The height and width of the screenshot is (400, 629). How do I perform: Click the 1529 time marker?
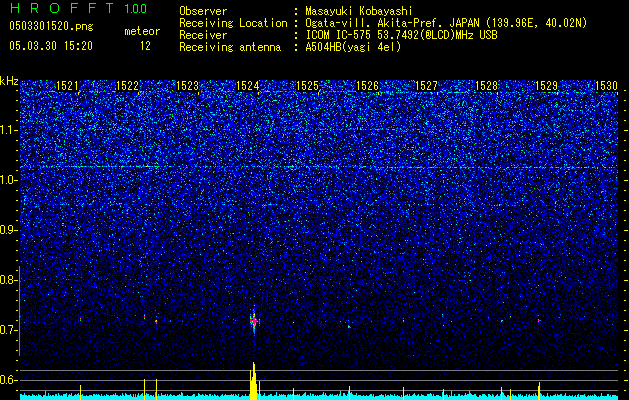point(546,86)
